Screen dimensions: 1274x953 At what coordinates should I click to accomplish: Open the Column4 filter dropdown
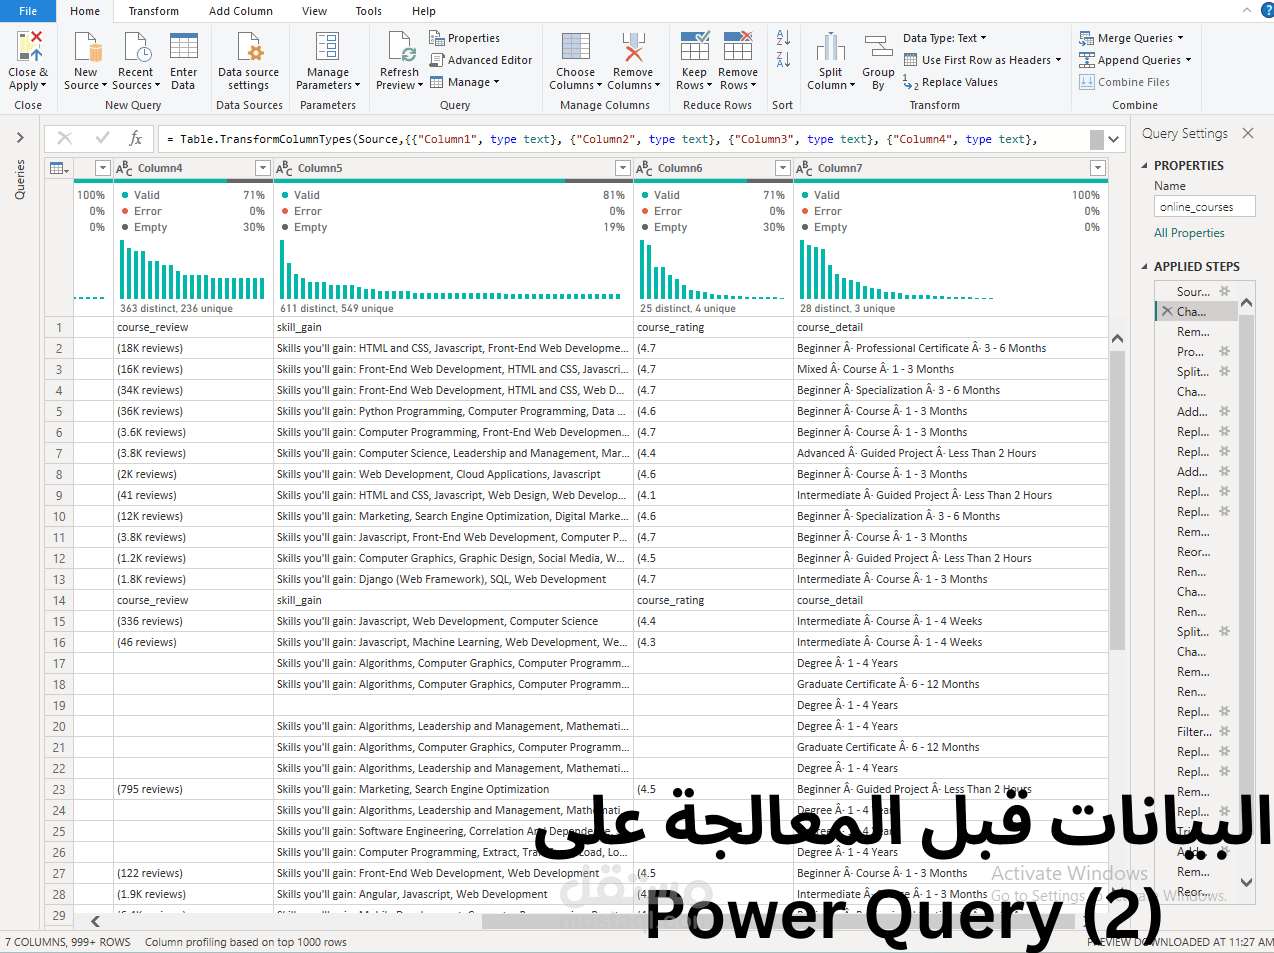[263, 168]
